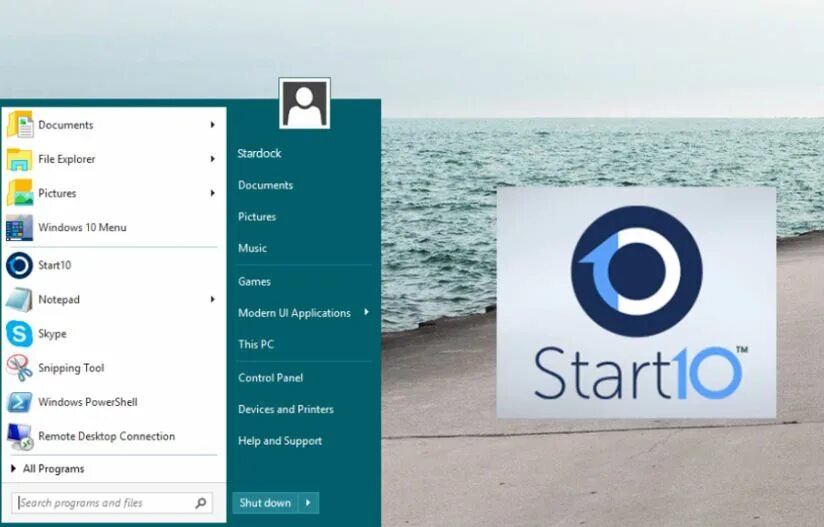Click the Search programs and files field
The height and width of the screenshot is (527, 824).
[x=112, y=503]
